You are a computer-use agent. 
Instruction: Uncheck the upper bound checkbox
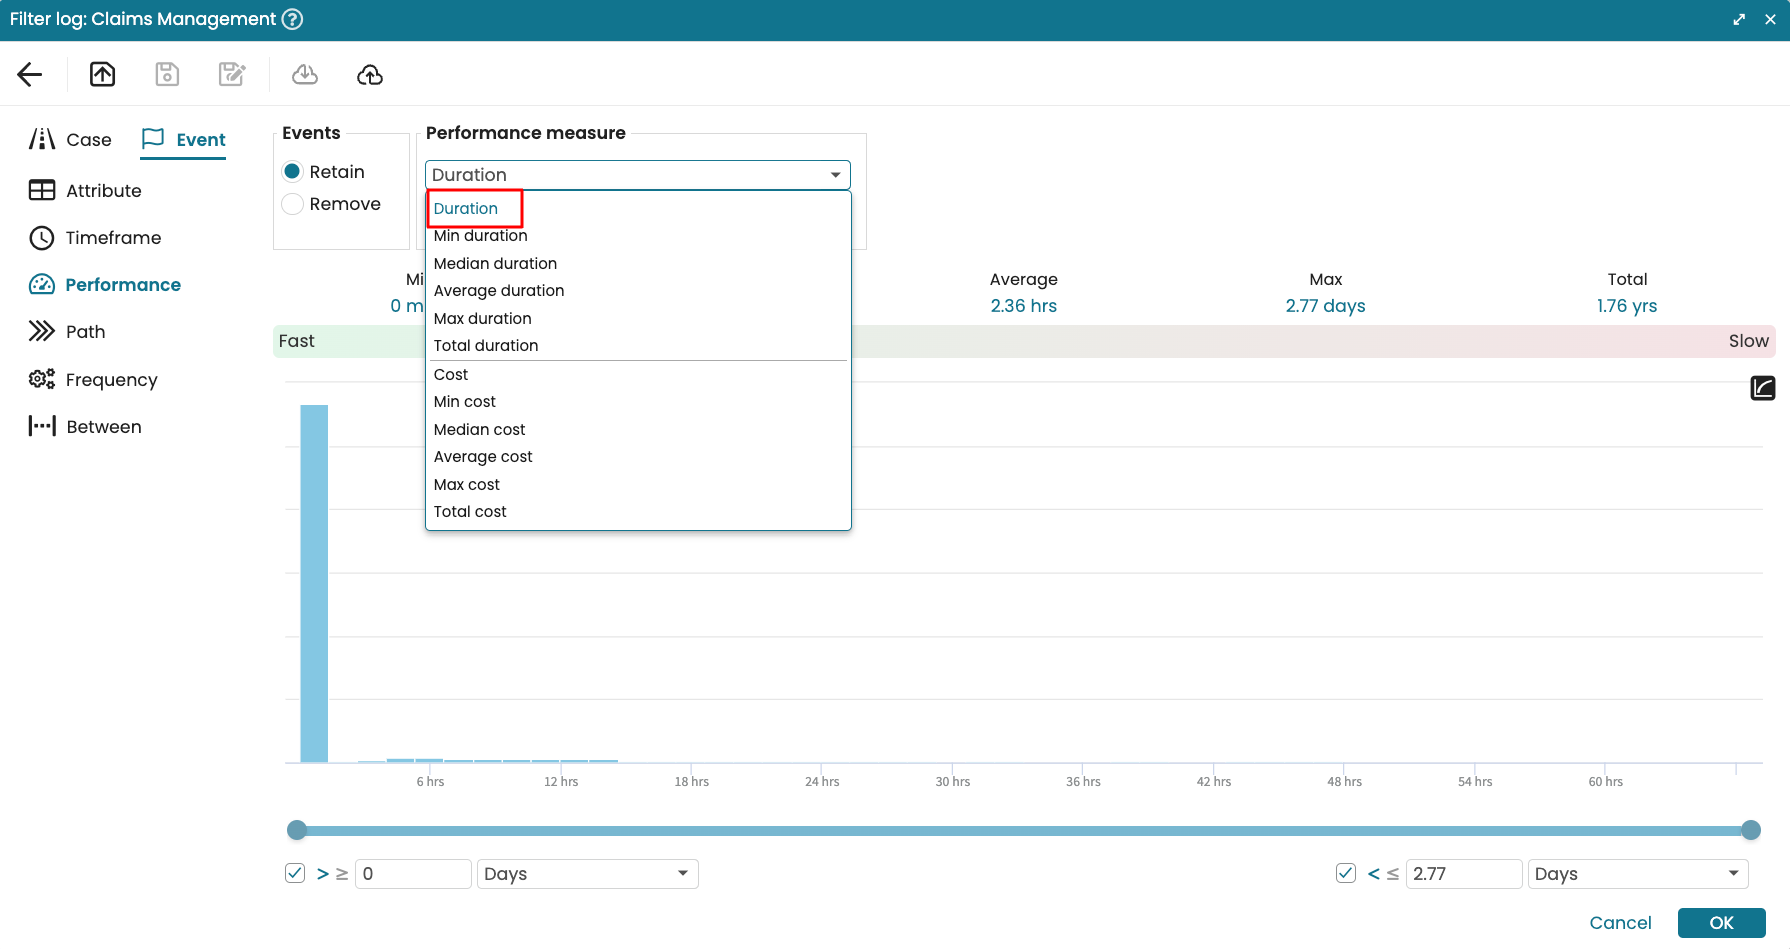pos(1346,873)
